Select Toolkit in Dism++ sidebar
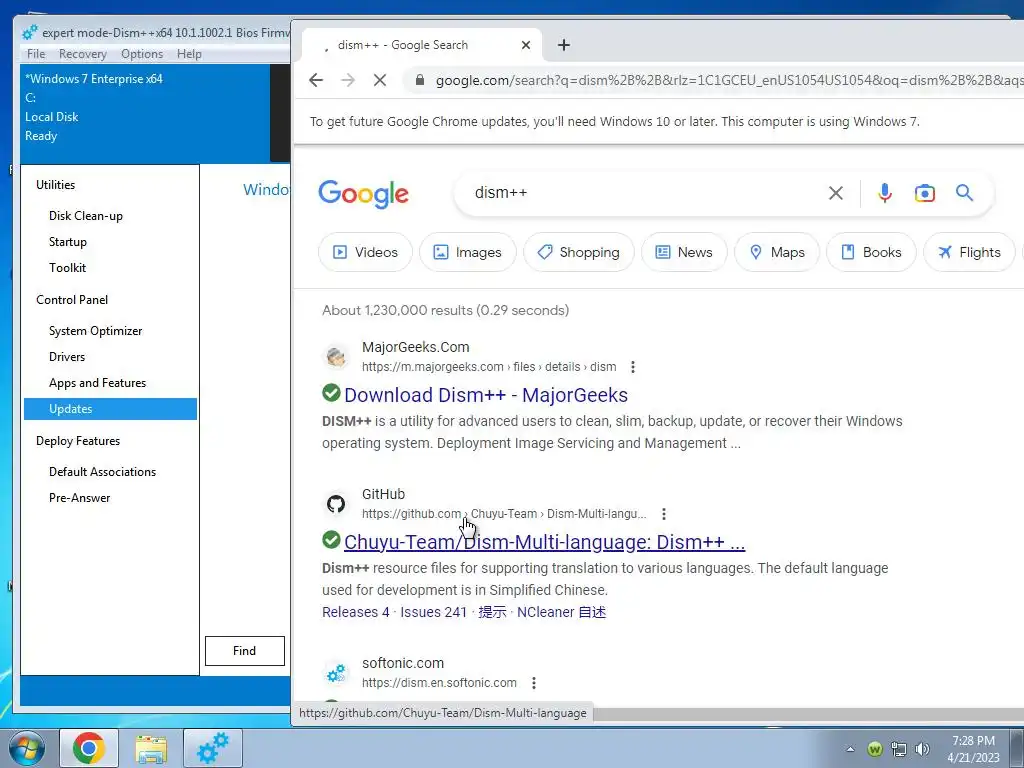1024x768 pixels. pos(67,268)
